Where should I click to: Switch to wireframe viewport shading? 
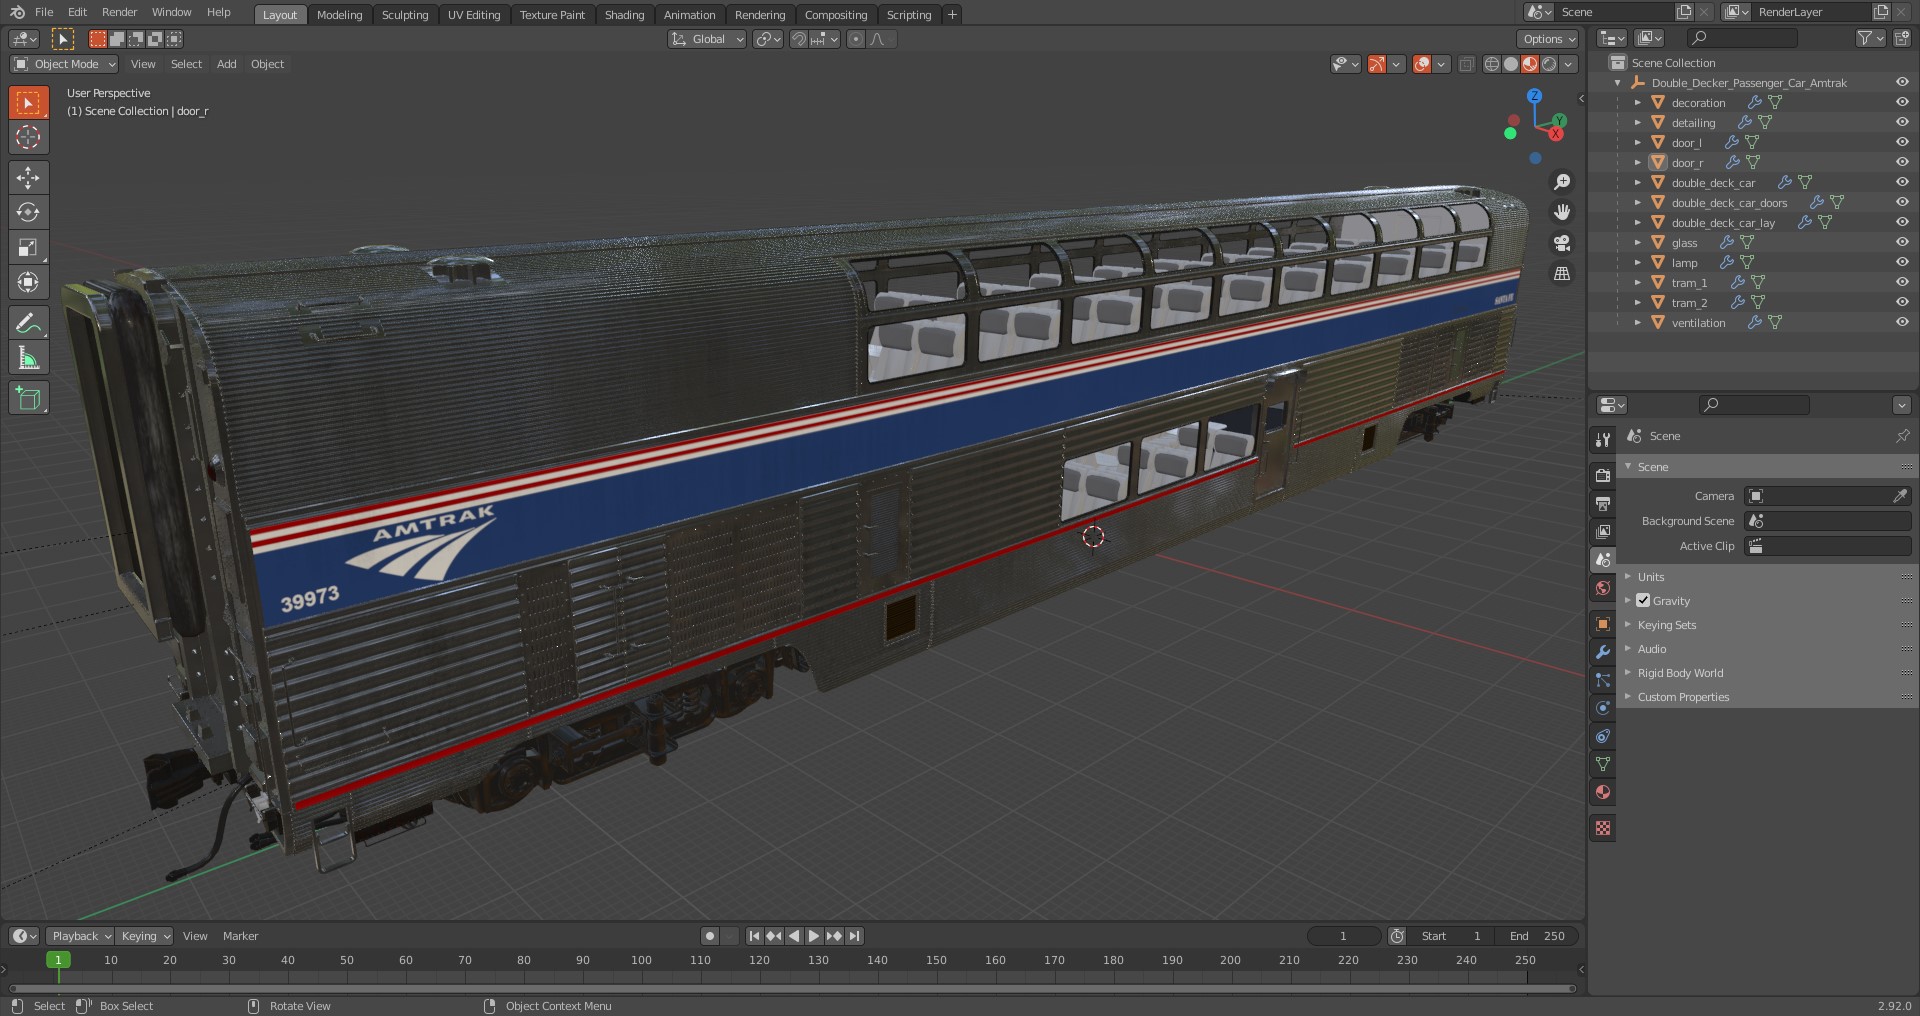click(1492, 64)
